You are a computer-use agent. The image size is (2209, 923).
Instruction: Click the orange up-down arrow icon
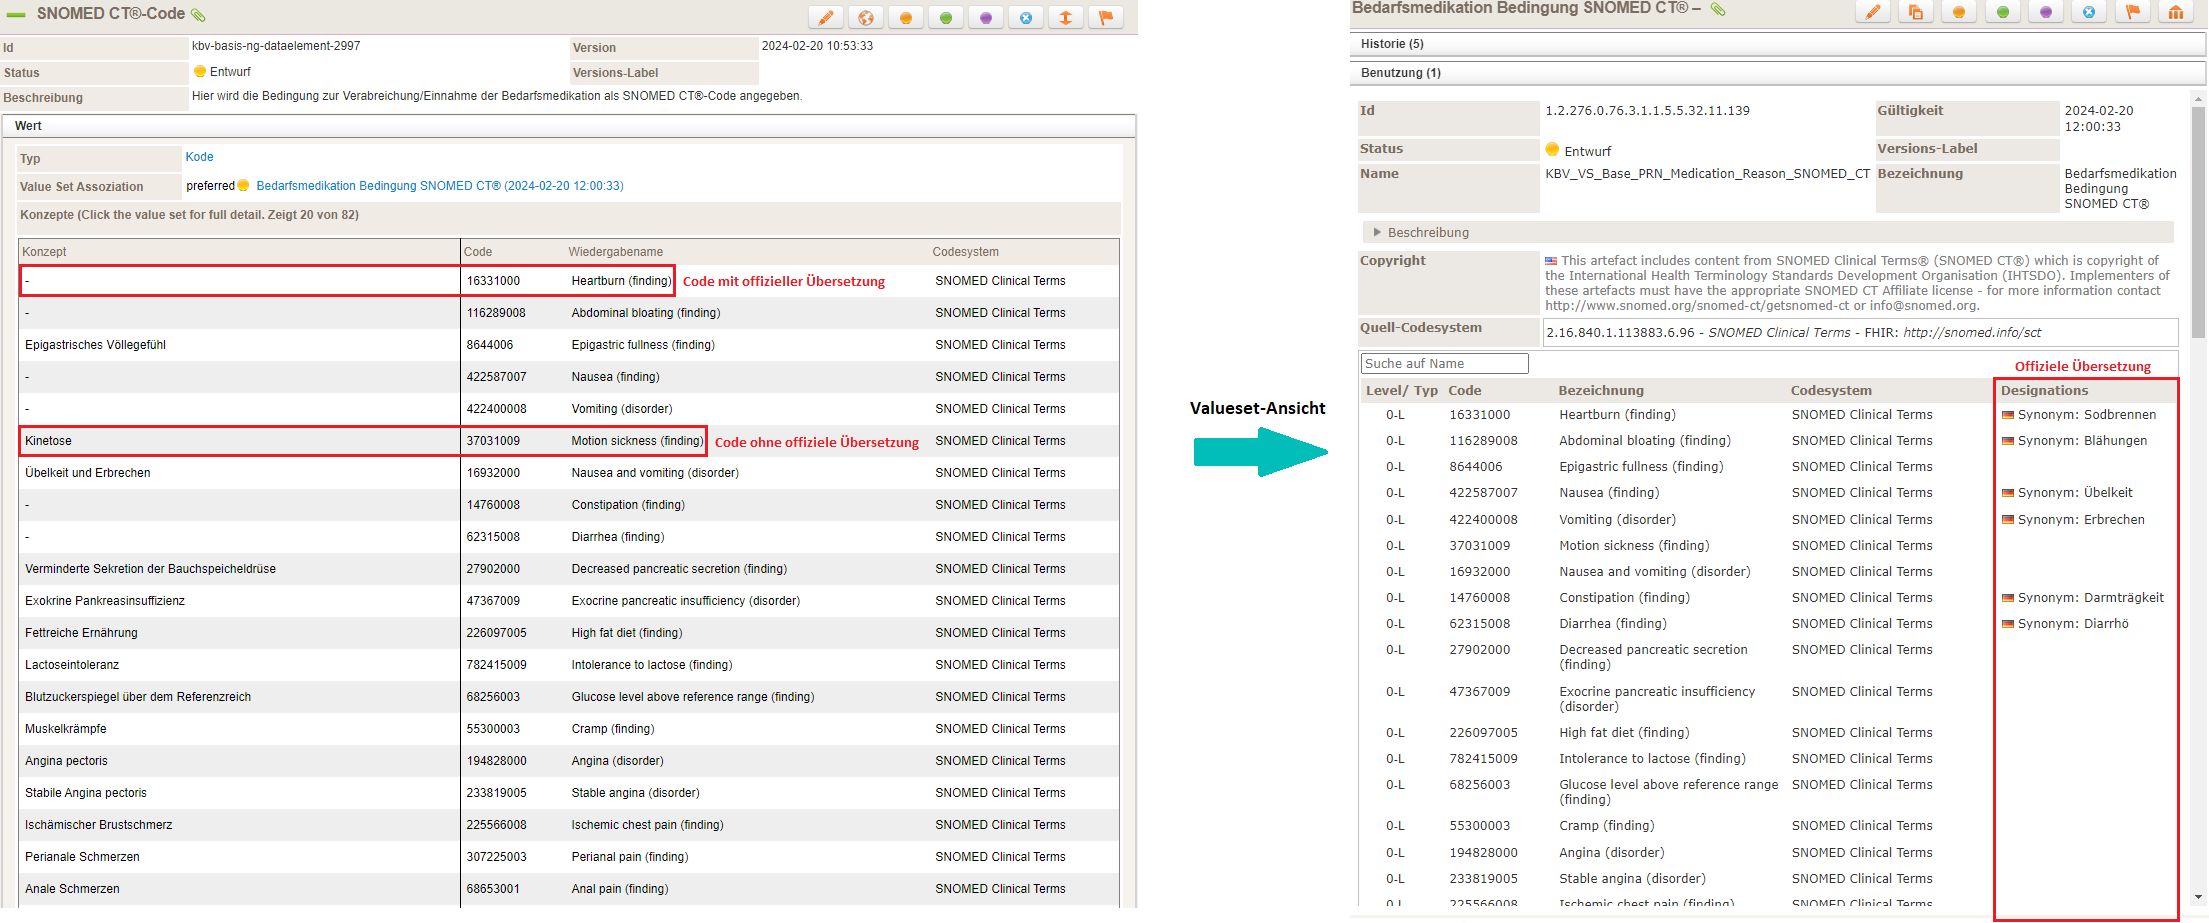tap(1066, 18)
